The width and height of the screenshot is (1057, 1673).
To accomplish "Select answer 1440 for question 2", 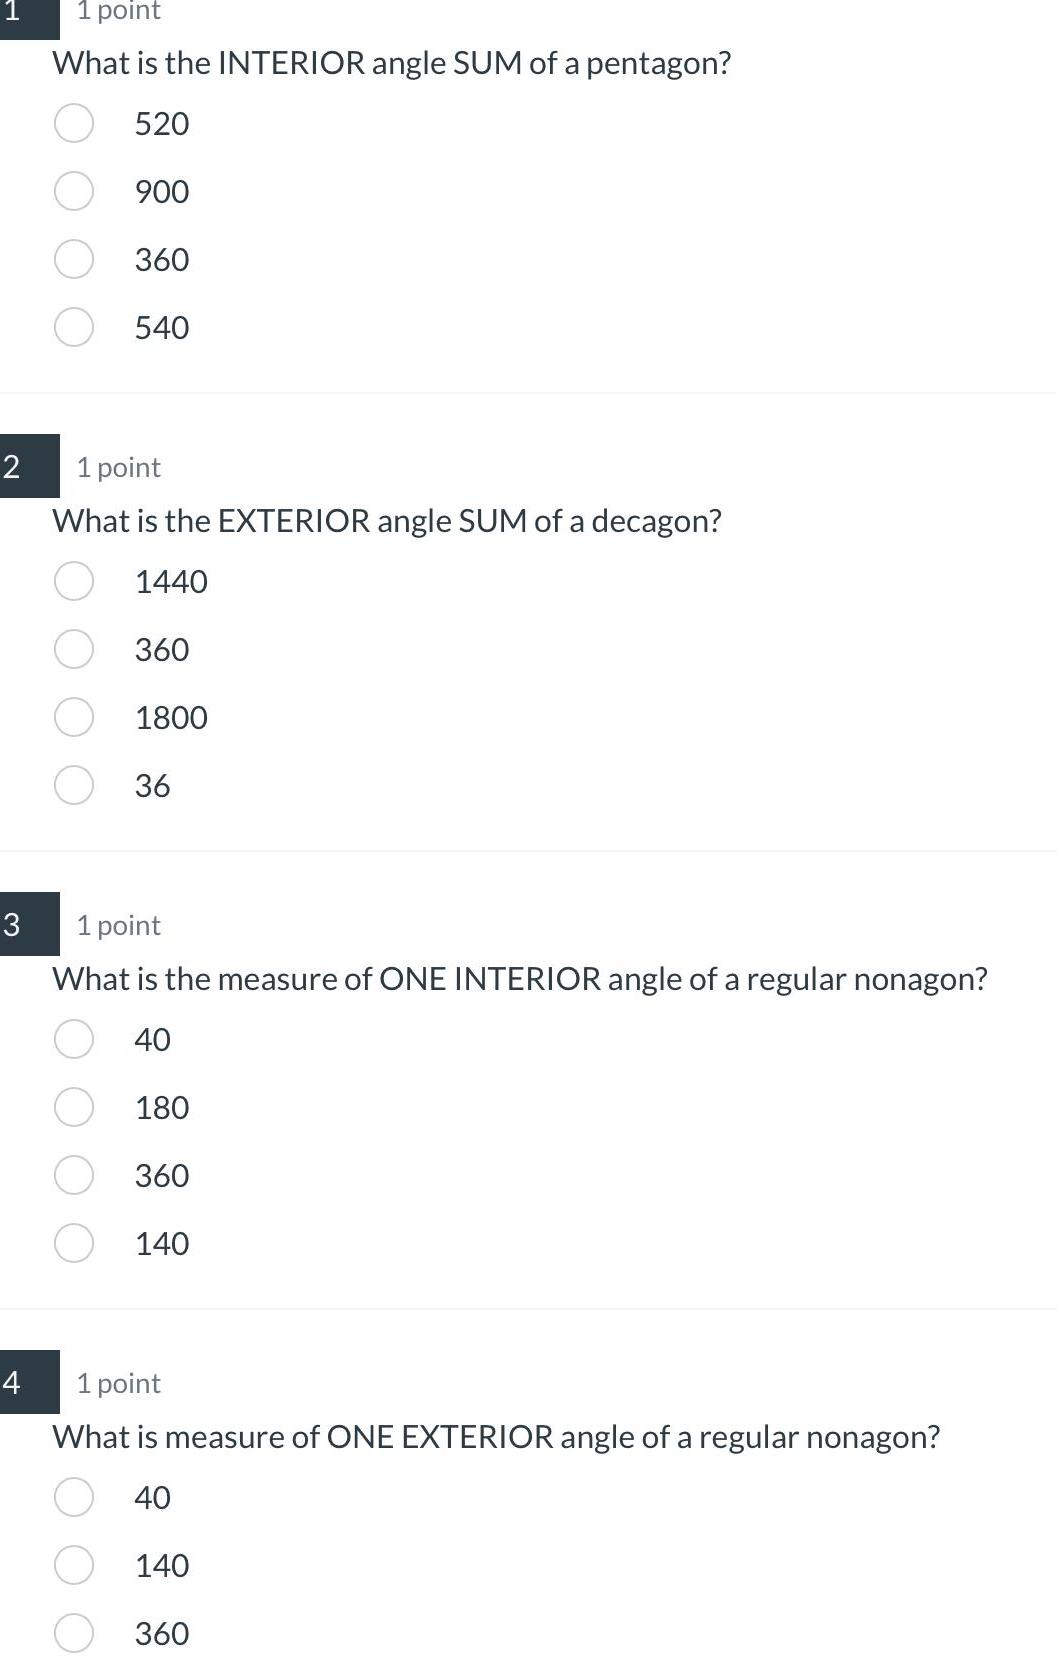I will pyautogui.click(x=73, y=581).
